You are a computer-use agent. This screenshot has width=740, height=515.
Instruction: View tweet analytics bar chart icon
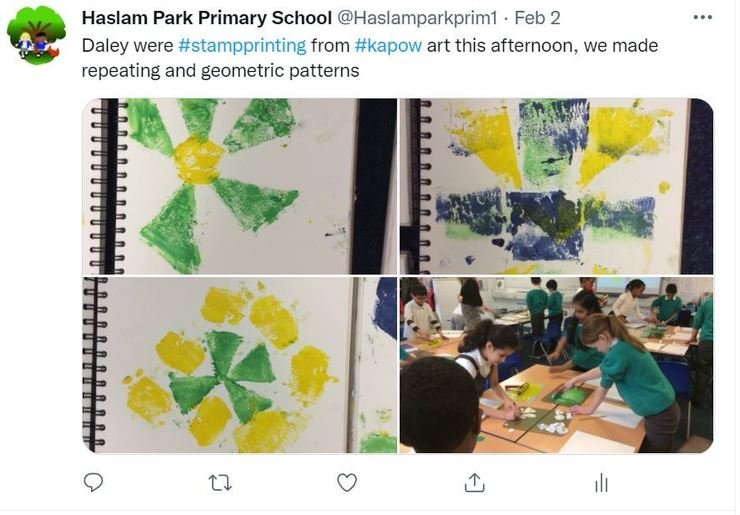pyautogui.click(x=601, y=483)
